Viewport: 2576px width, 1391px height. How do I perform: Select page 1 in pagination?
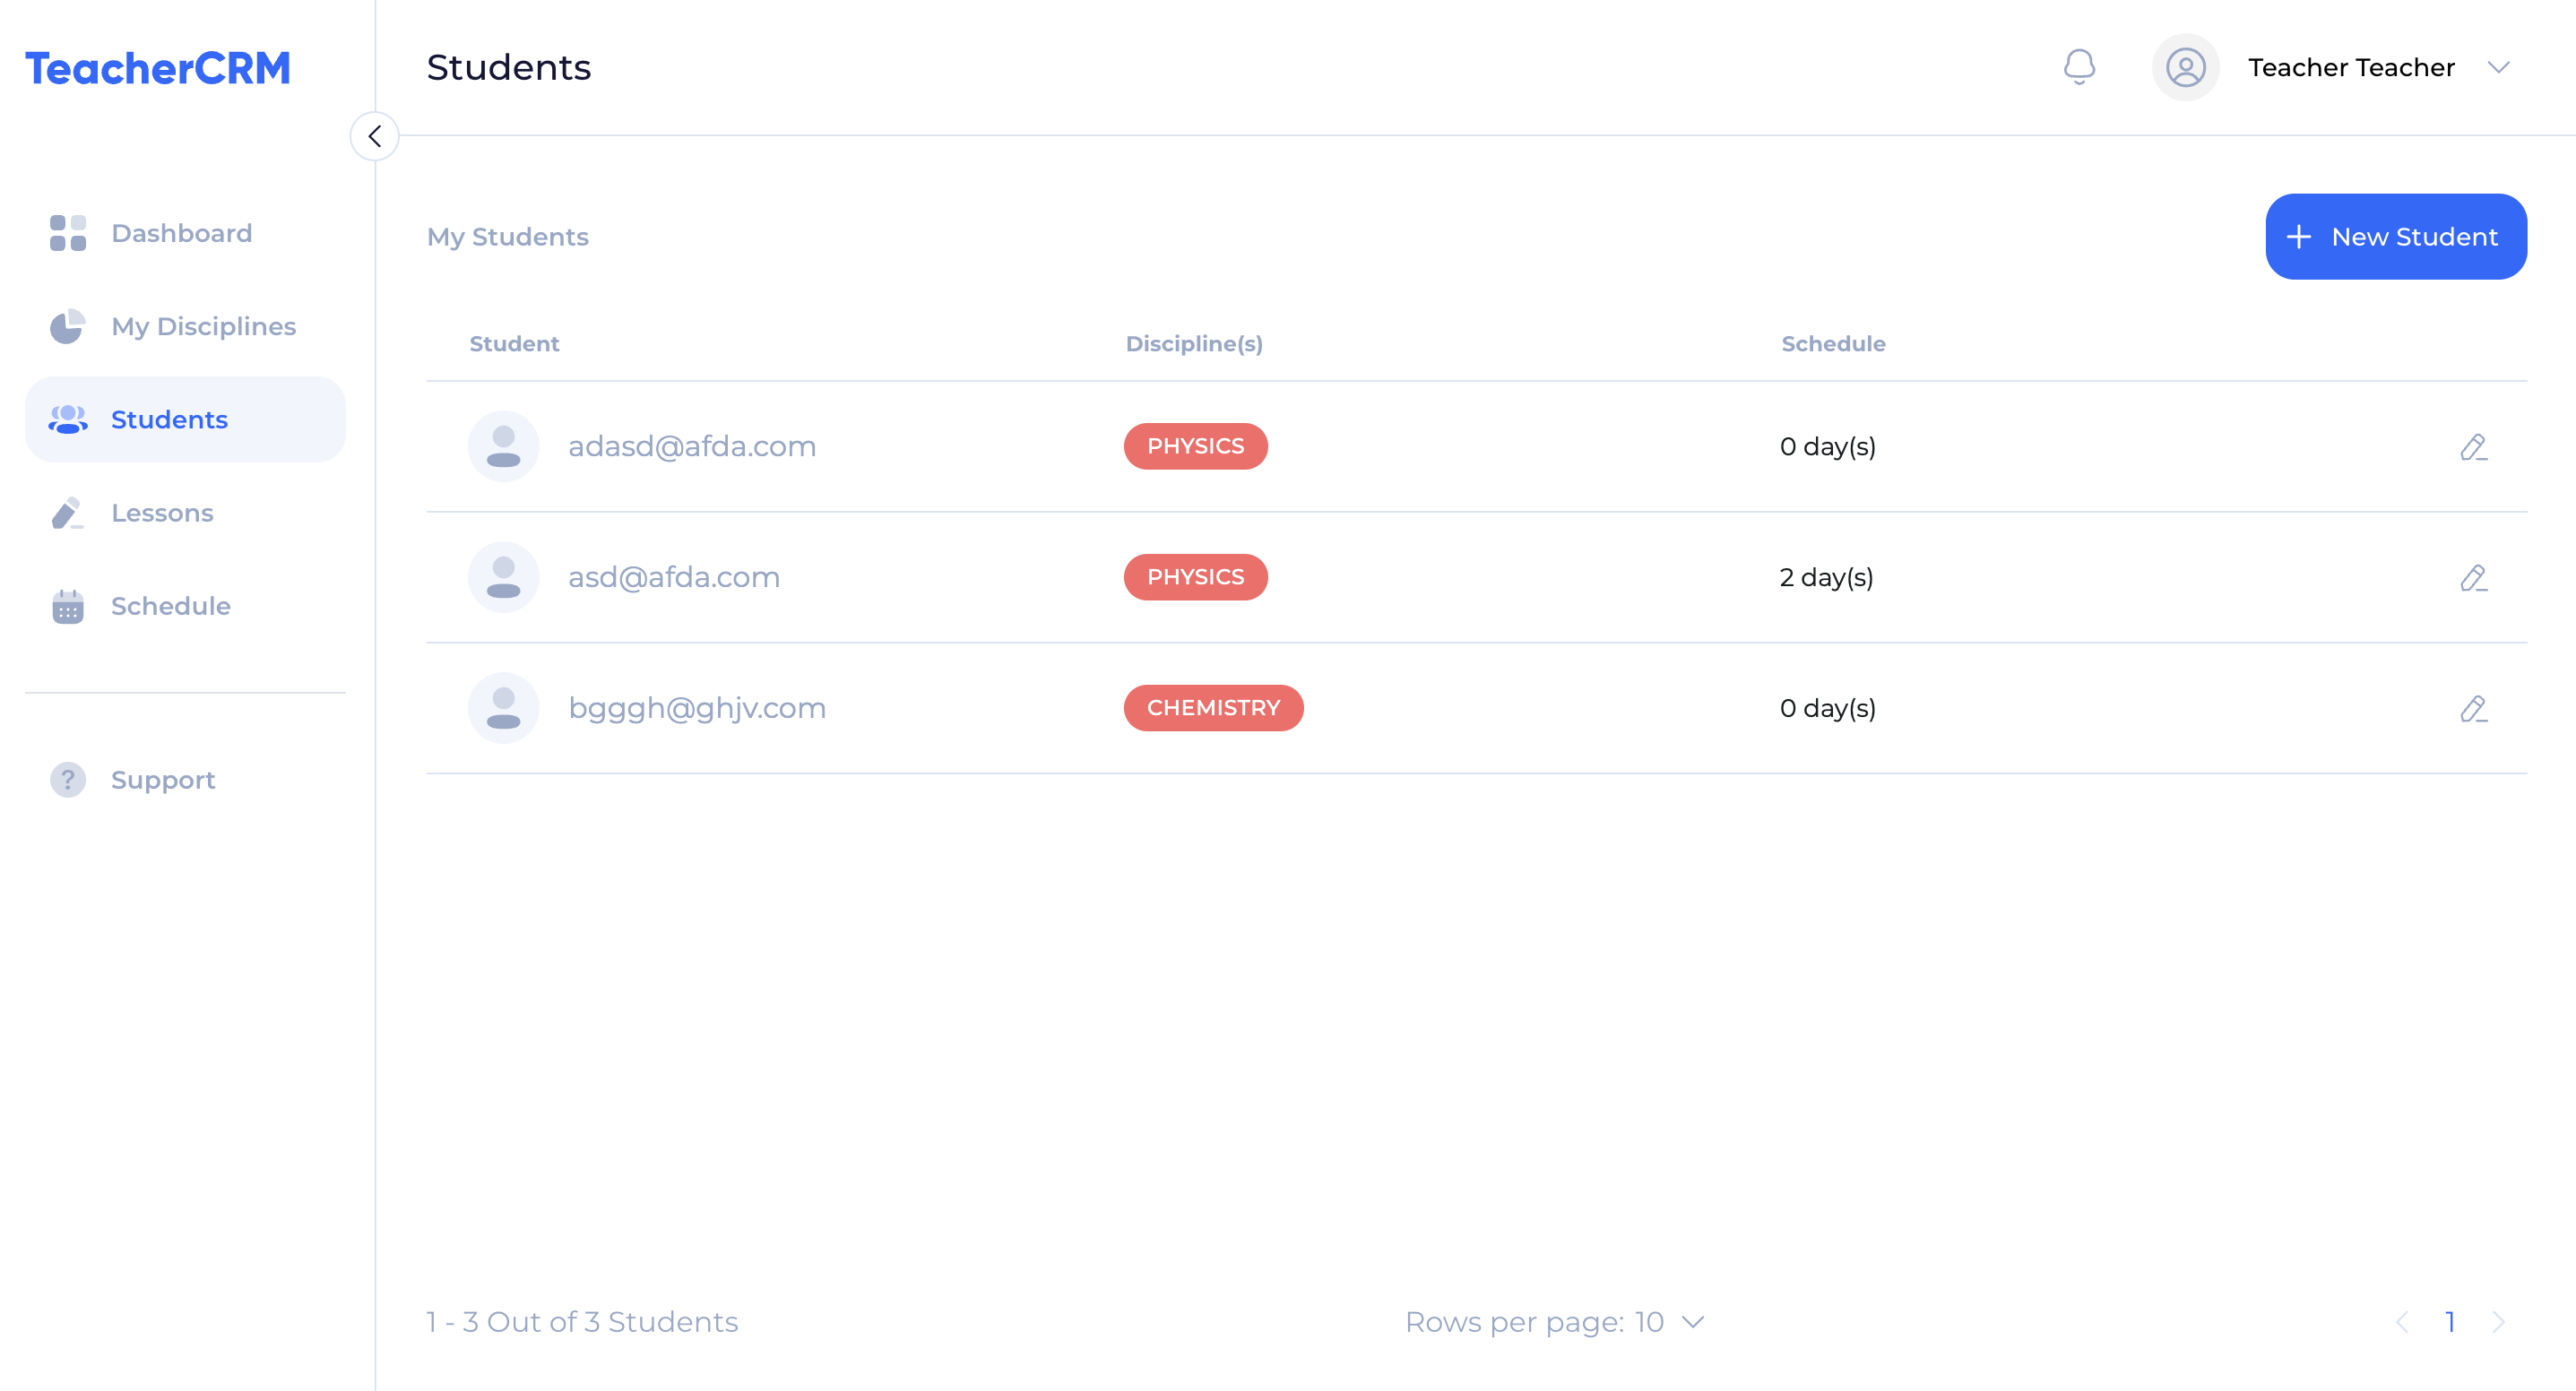click(2450, 1321)
